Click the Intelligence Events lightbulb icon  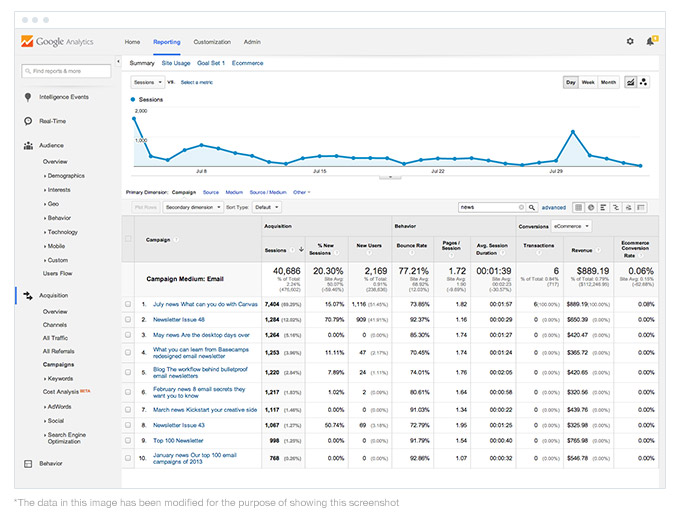tap(28, 97)
